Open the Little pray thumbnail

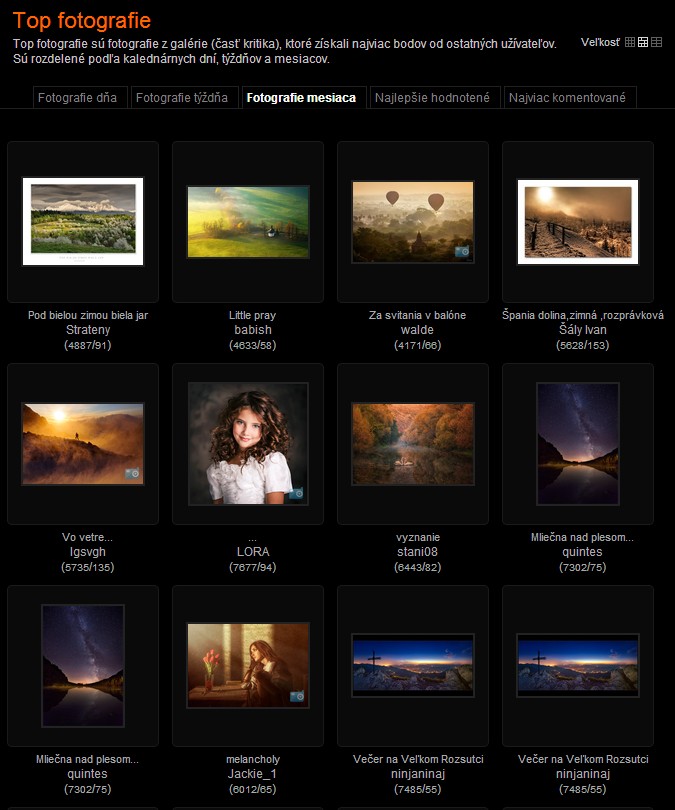[x=248, y=222]
